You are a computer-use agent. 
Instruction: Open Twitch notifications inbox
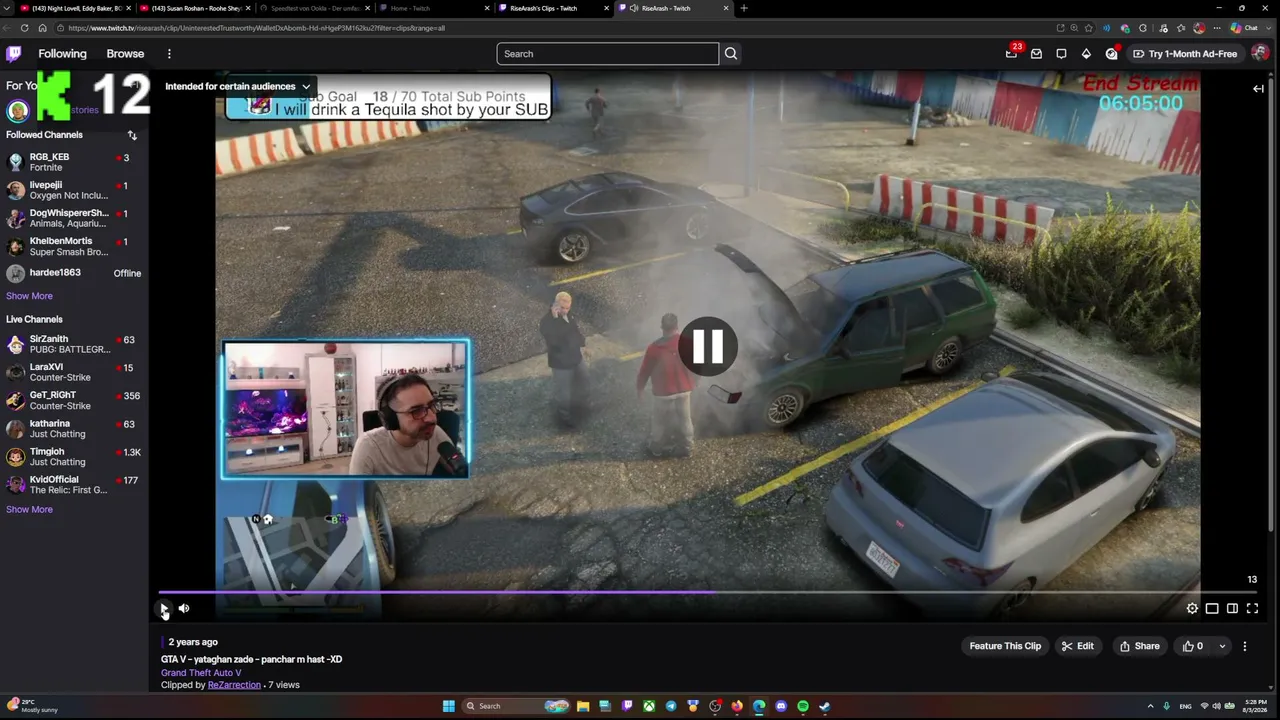pyautogui.click(x=1036, y=54)
